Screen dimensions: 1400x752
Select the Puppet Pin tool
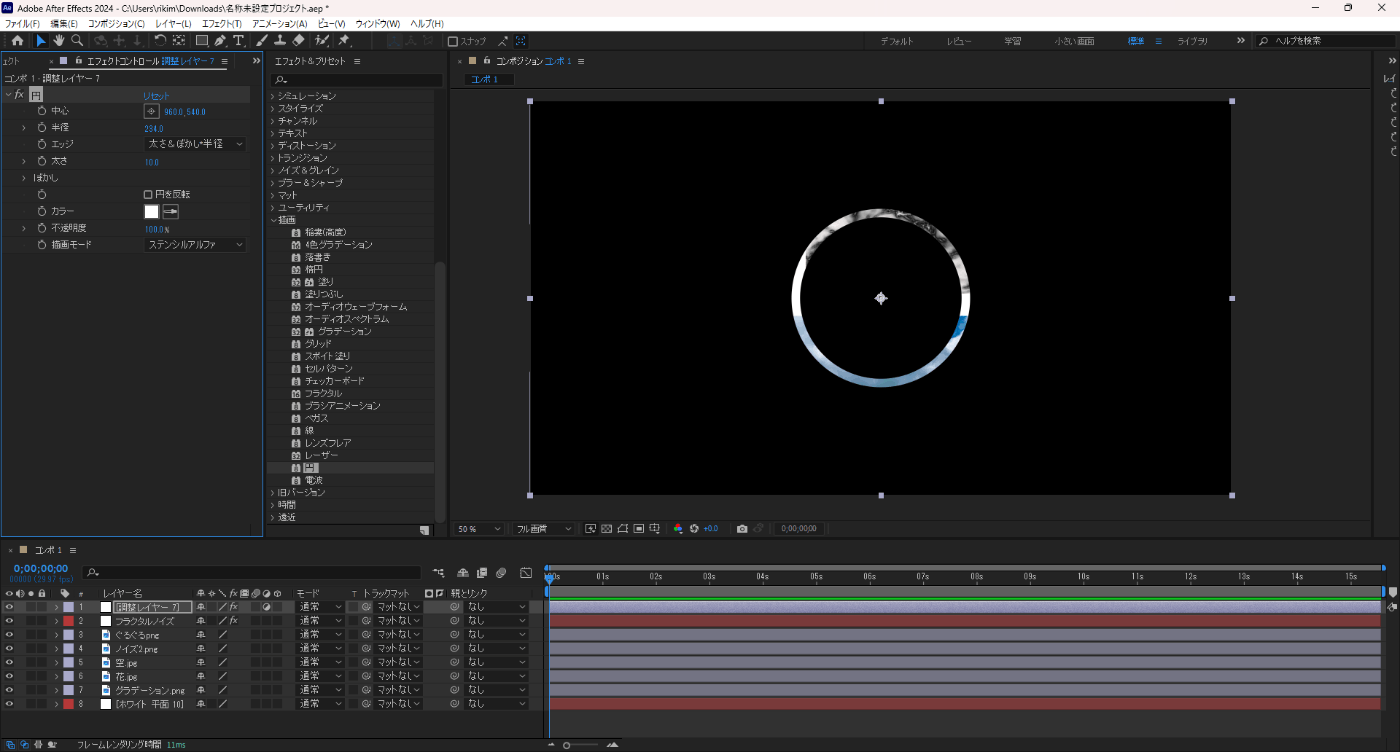tap(344, 41)
